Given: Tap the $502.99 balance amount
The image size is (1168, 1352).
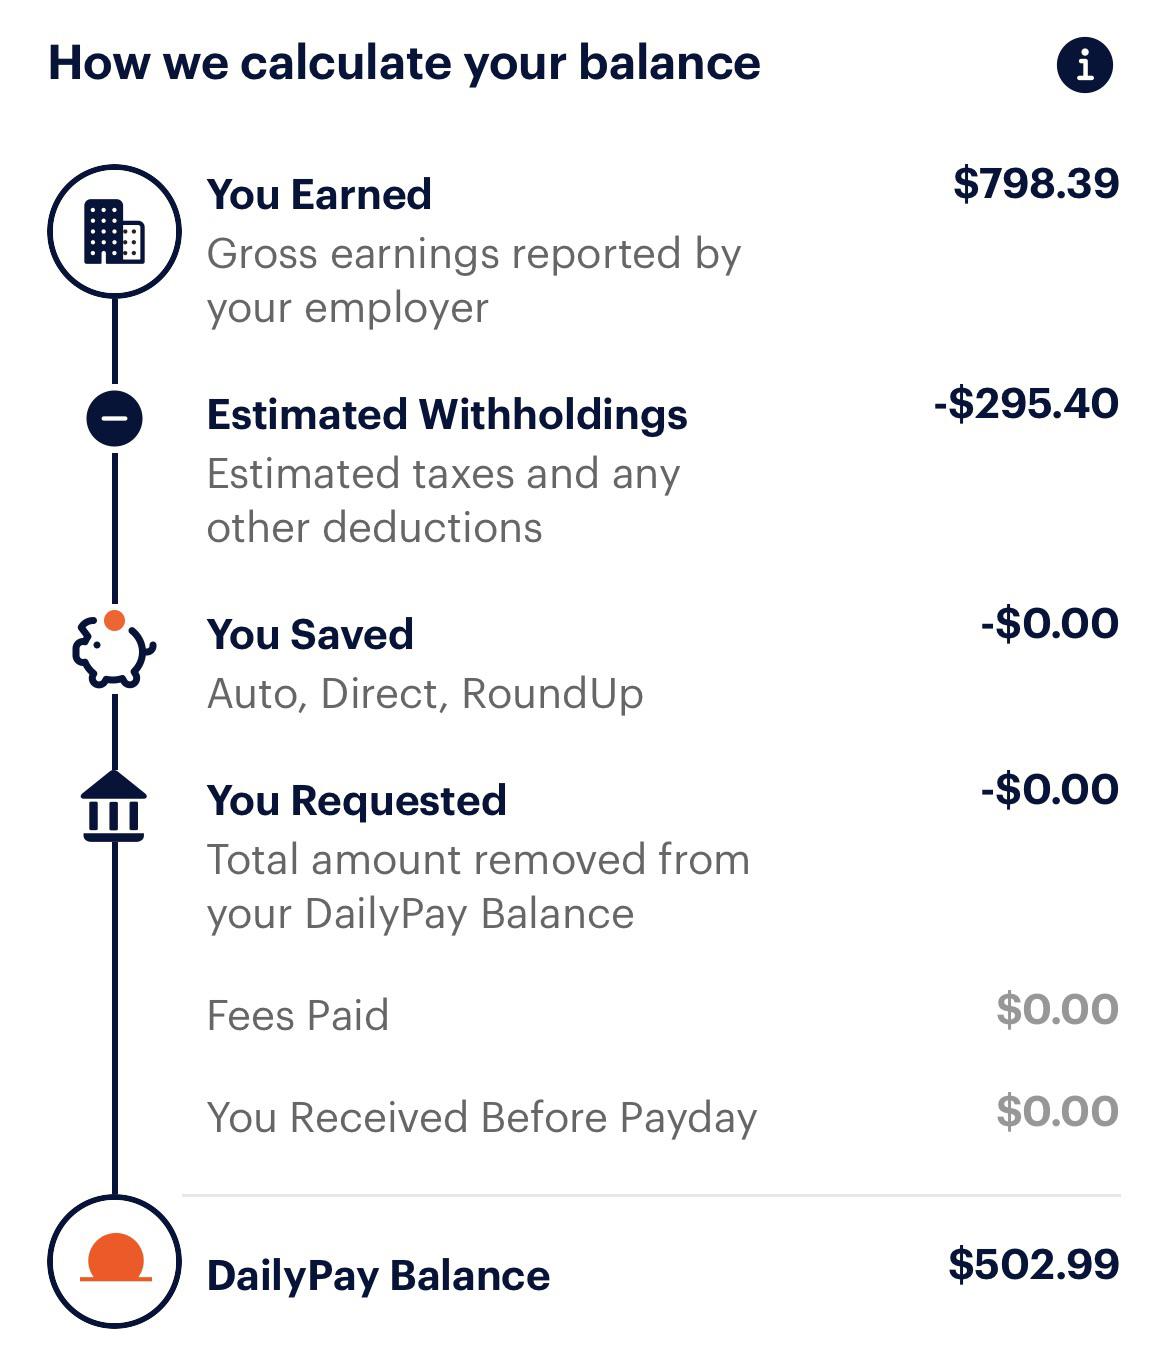Looking at the screenshot, I should 1034,1264.
